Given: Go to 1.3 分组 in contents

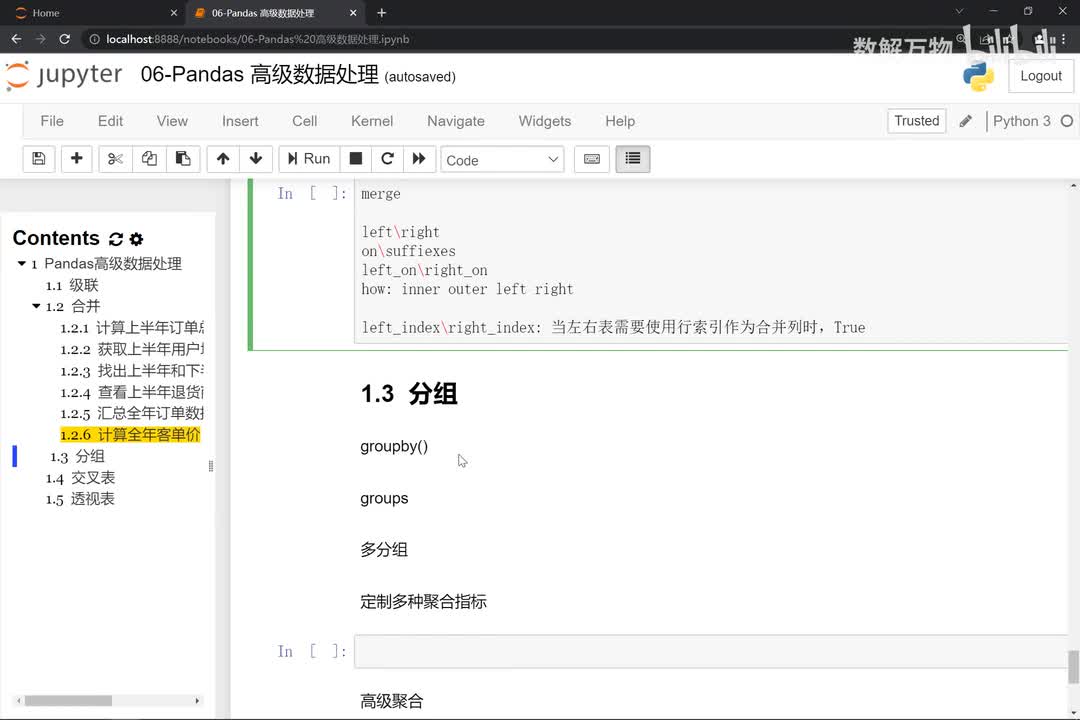Looking at the screenshot, I should [x=77, y=456].
